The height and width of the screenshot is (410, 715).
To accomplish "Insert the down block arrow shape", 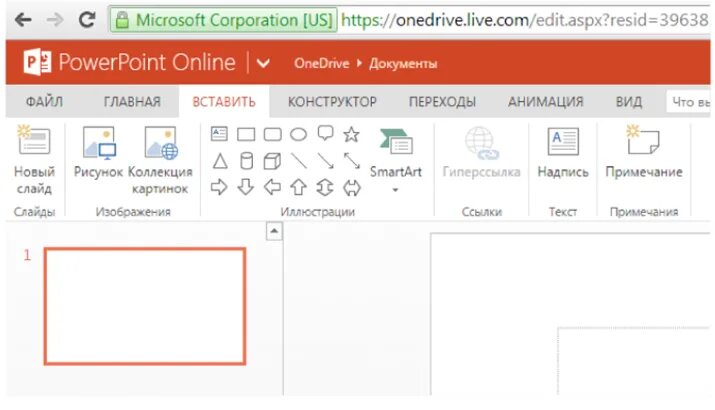I will click(x=246, y=187).
